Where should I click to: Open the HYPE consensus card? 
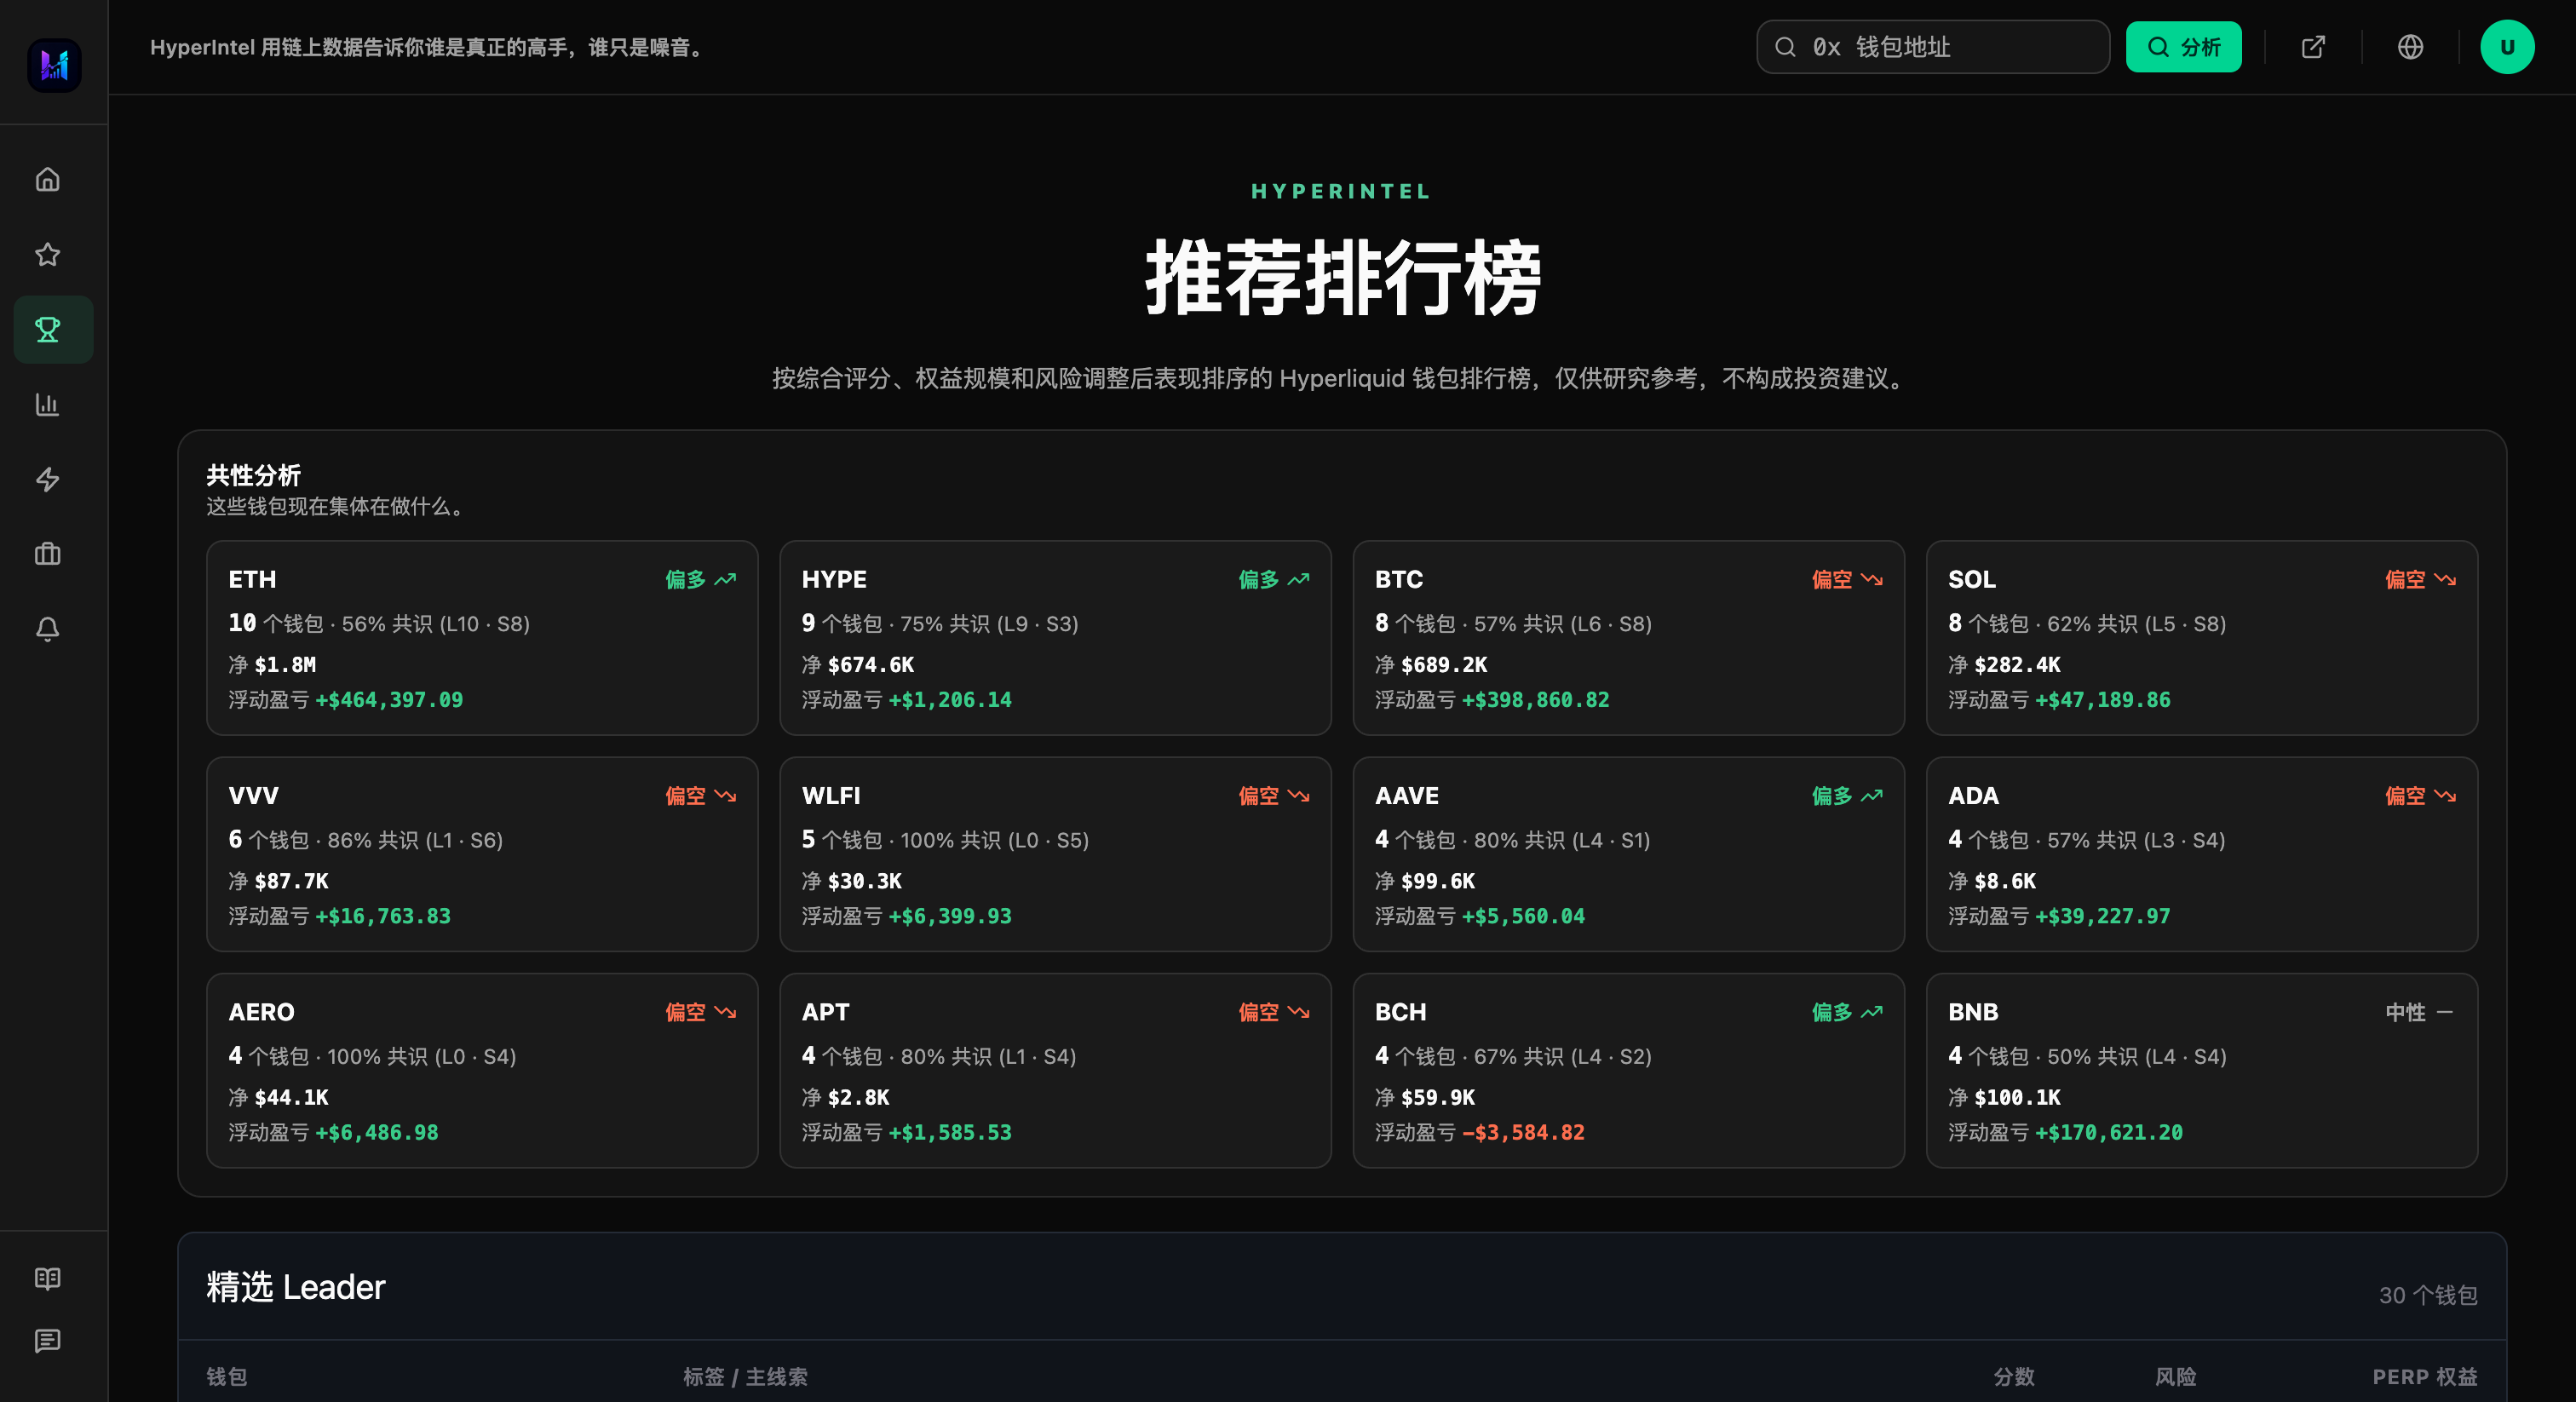pyautogui.click(x=1055, y=638)
